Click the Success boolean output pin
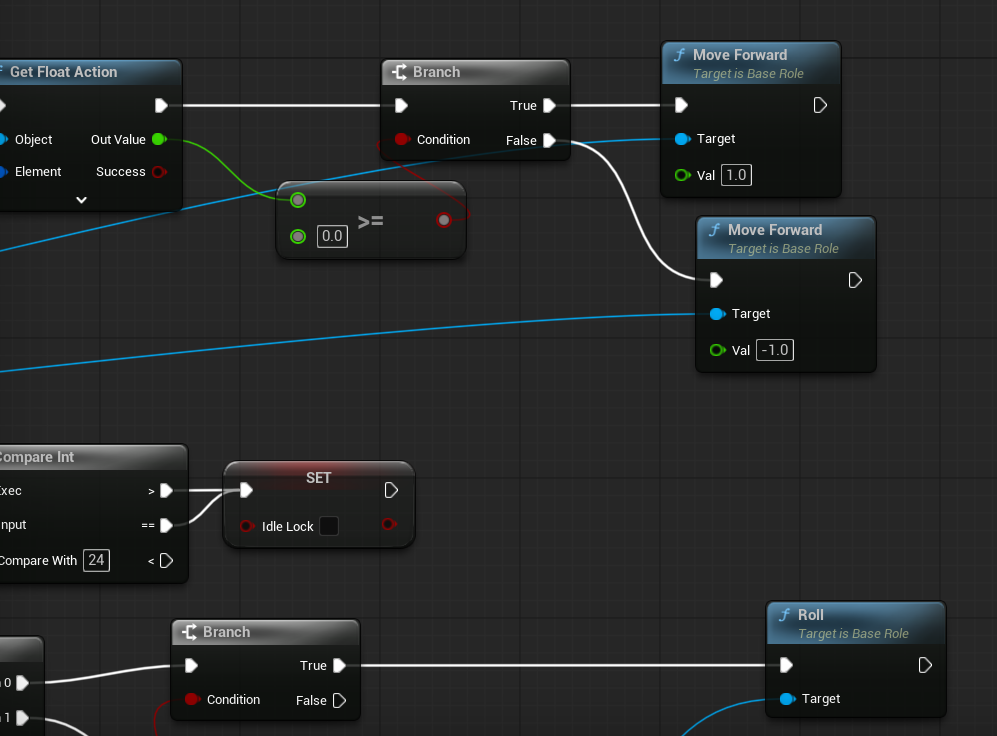This screenshot has height=736, width=997. tap(159, 172)
